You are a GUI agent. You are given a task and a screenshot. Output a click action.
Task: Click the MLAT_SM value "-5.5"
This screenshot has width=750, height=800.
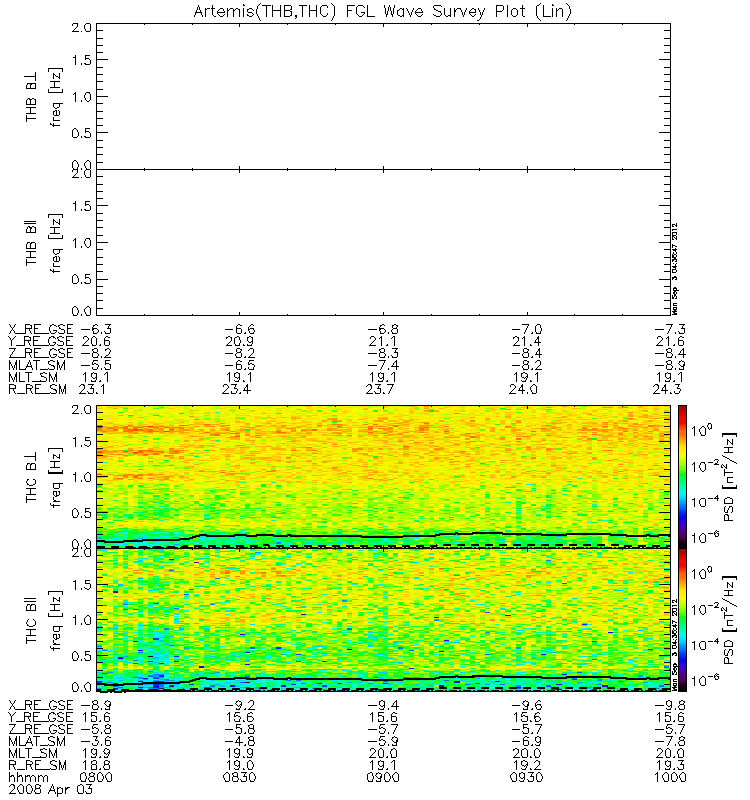tap(96, 365)
